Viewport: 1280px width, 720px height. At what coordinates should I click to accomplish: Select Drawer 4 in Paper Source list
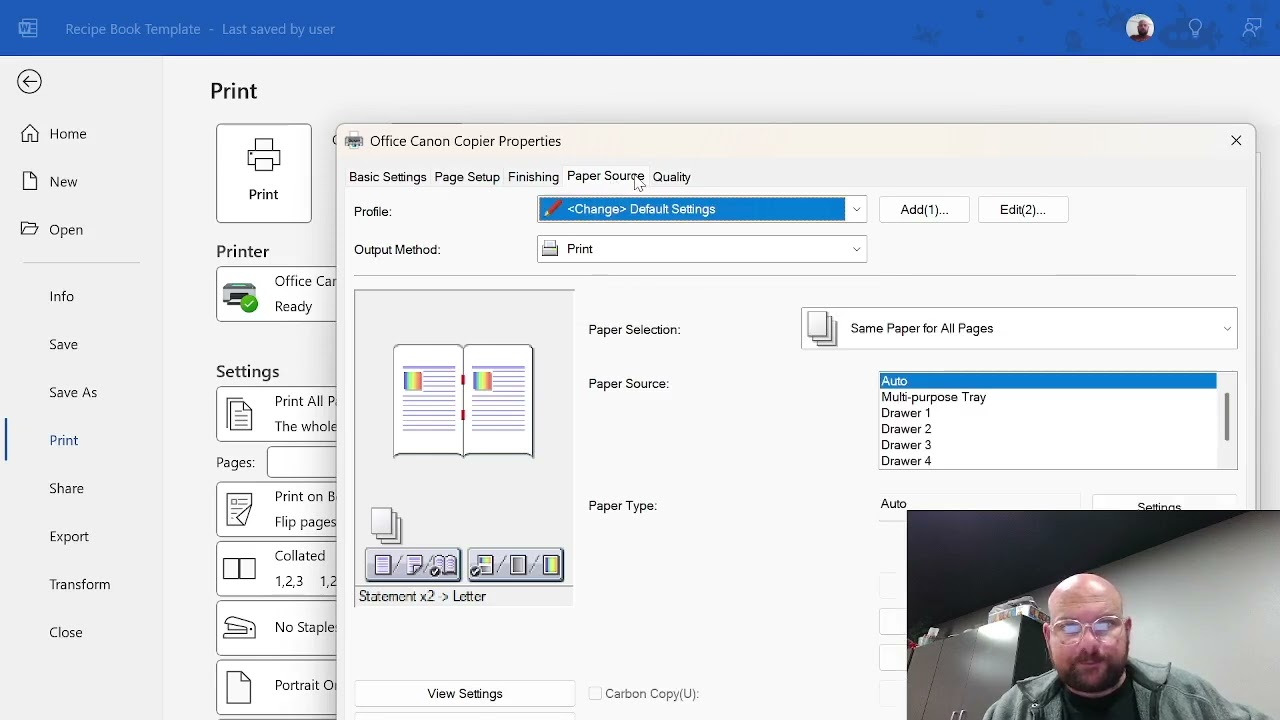1047,461
